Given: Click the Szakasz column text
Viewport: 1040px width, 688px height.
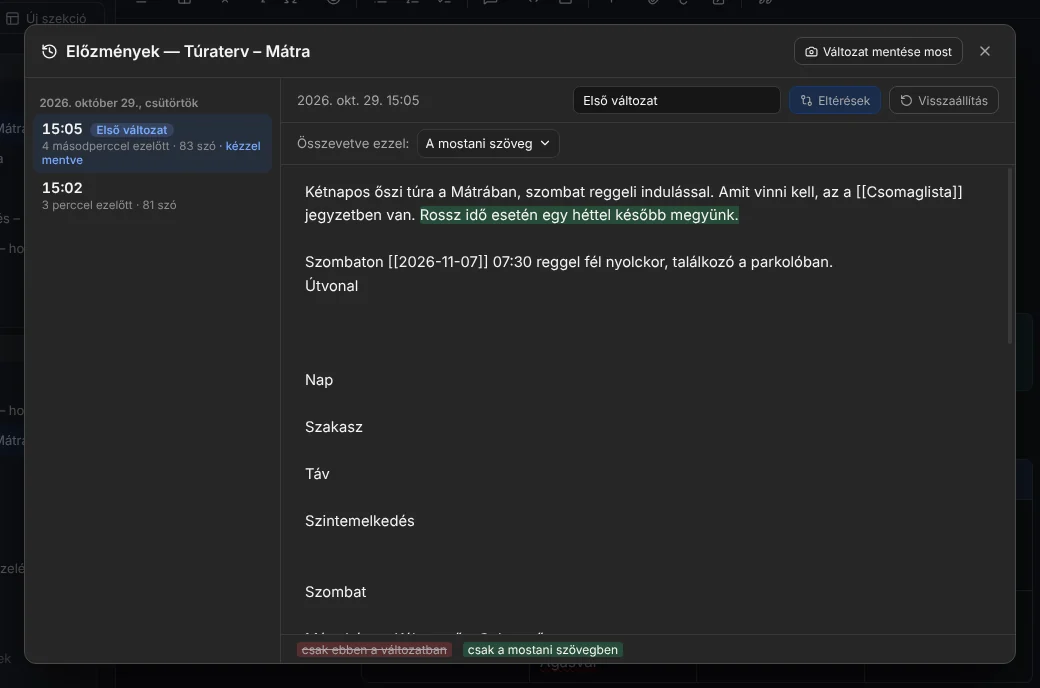Looking at the screenshot, I should click(x=334, y=427).
